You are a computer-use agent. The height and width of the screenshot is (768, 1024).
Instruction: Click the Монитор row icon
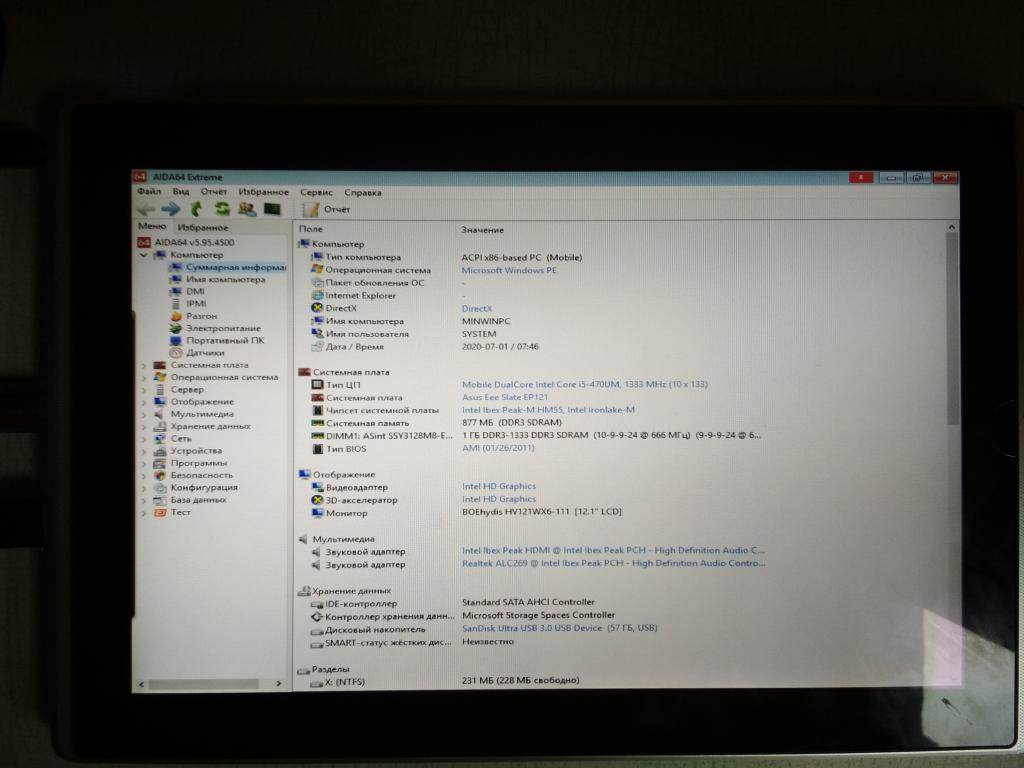(317, 513)
